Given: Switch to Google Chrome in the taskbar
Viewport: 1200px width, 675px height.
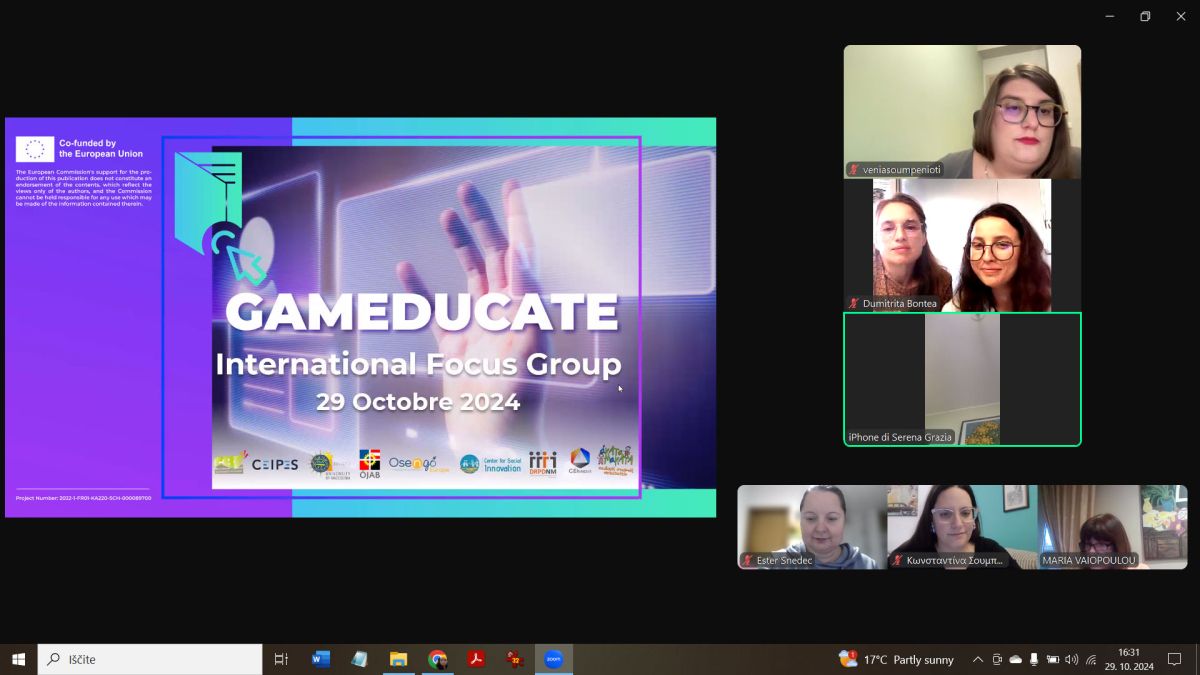Looking at the screenshot, I should click(x=438, y=659).
